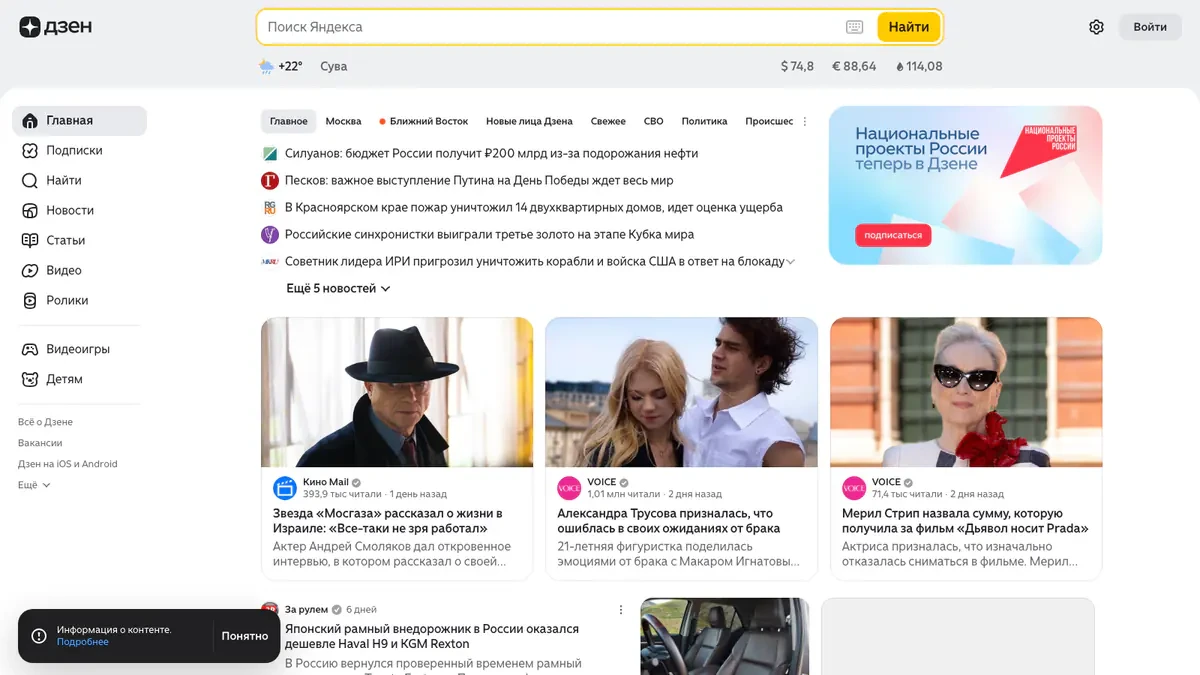Screen dimensions: 1200x675
Task: Switch to the Политика tab
Action: coord(704,121)
